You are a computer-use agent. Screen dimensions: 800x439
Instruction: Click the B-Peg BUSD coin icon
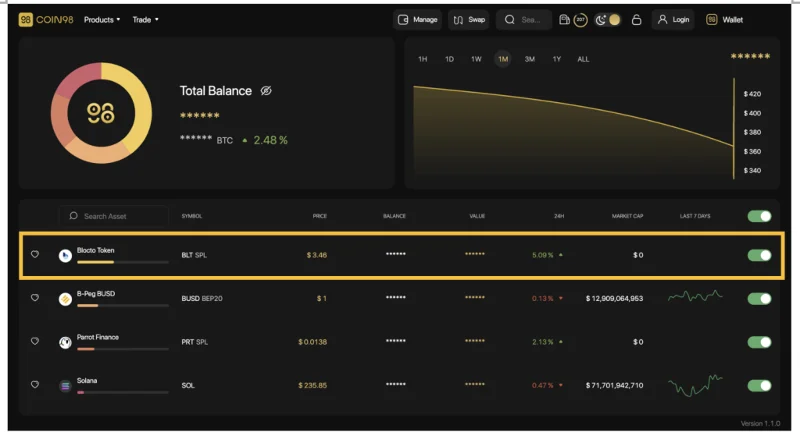click(65, 299)
